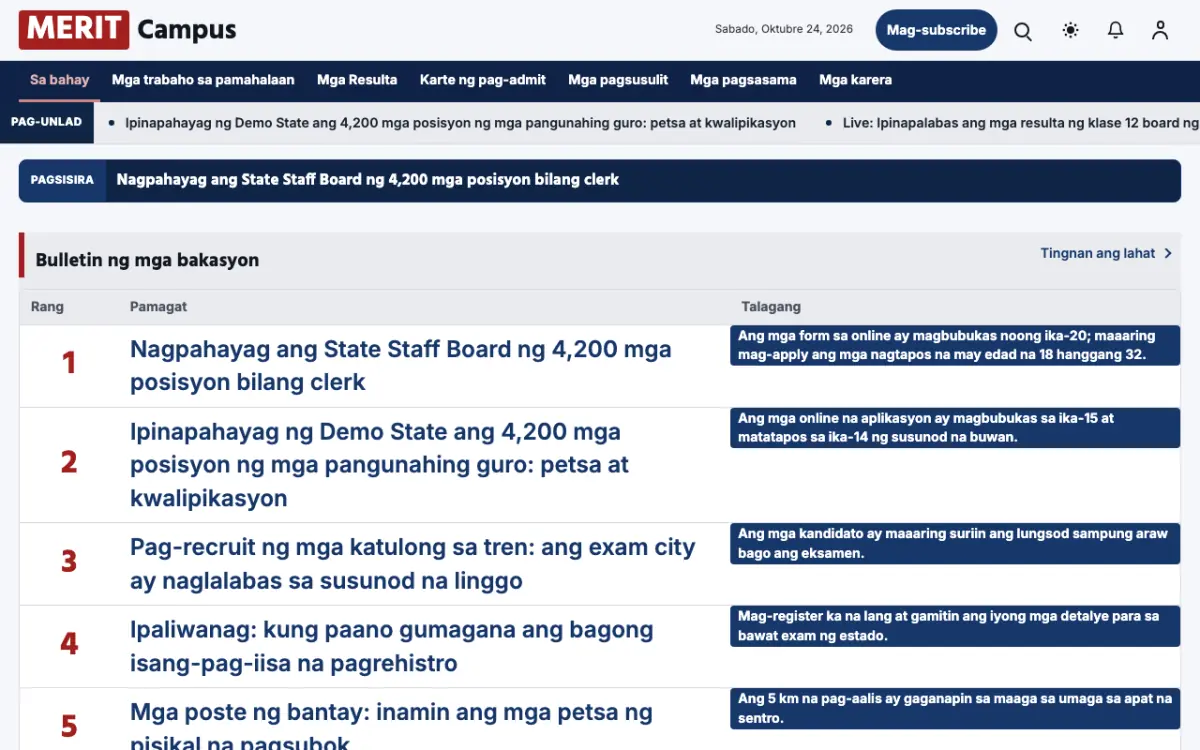Click Tingnan ang lahat link
Image resolution: width=1200 pixels, height=750 pixels.
1098,253
